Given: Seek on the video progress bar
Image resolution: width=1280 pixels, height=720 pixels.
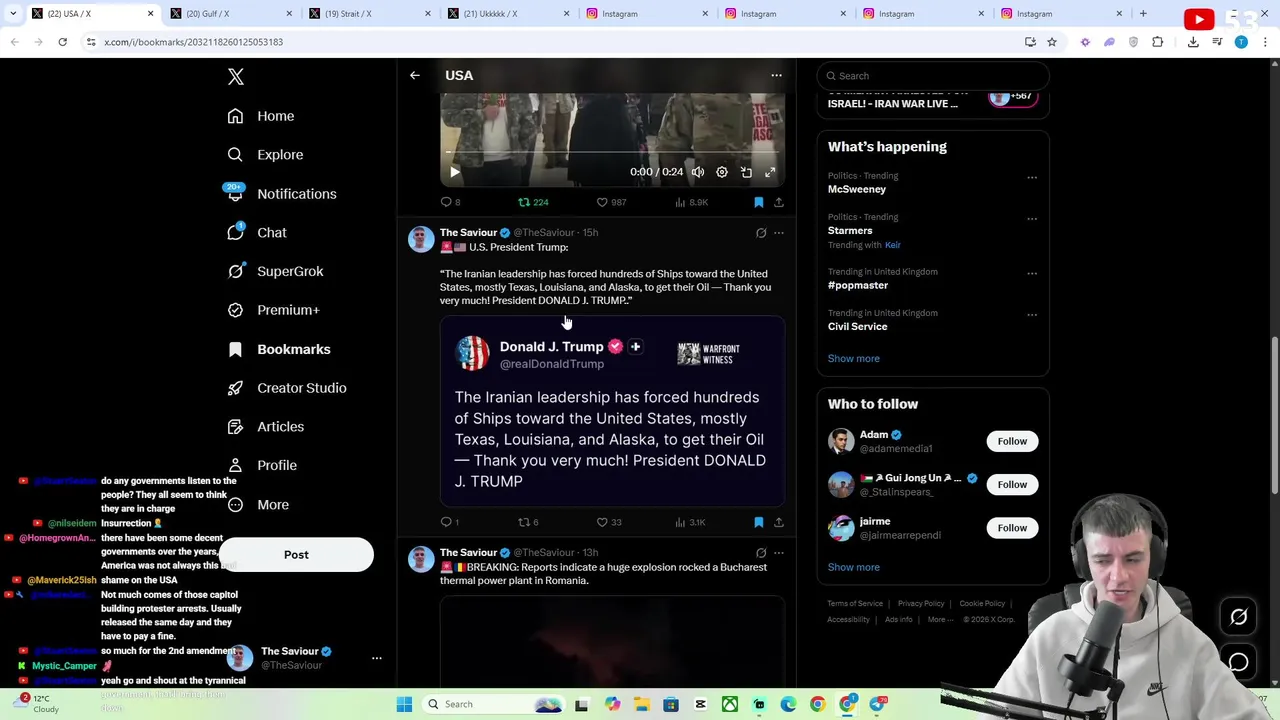Looking at the screenshot, I should (x=612, y=152).
